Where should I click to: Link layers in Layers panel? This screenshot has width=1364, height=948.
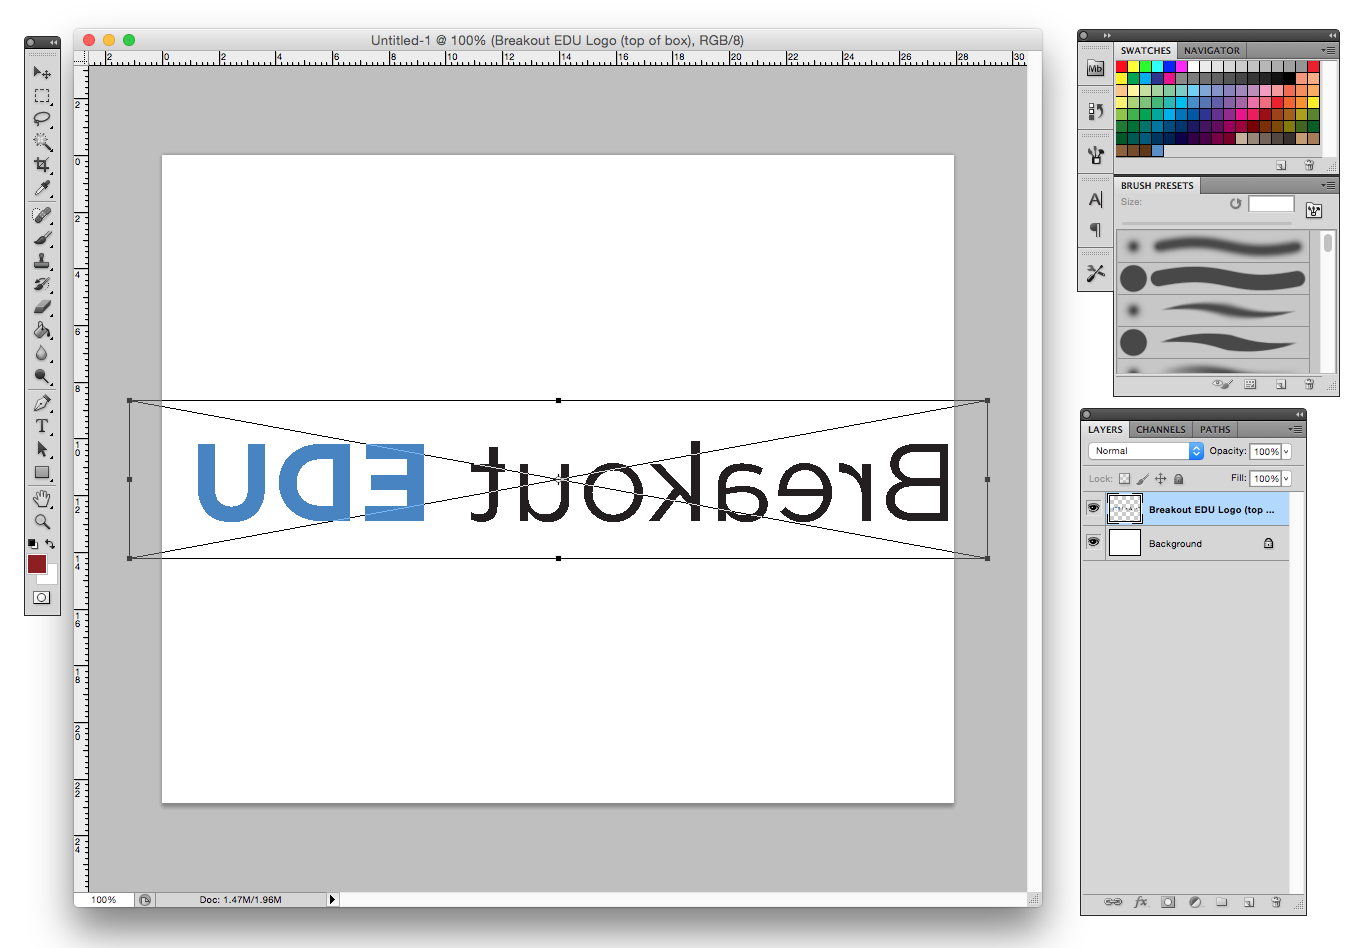pyautogui.click(x=1113, y=902)
